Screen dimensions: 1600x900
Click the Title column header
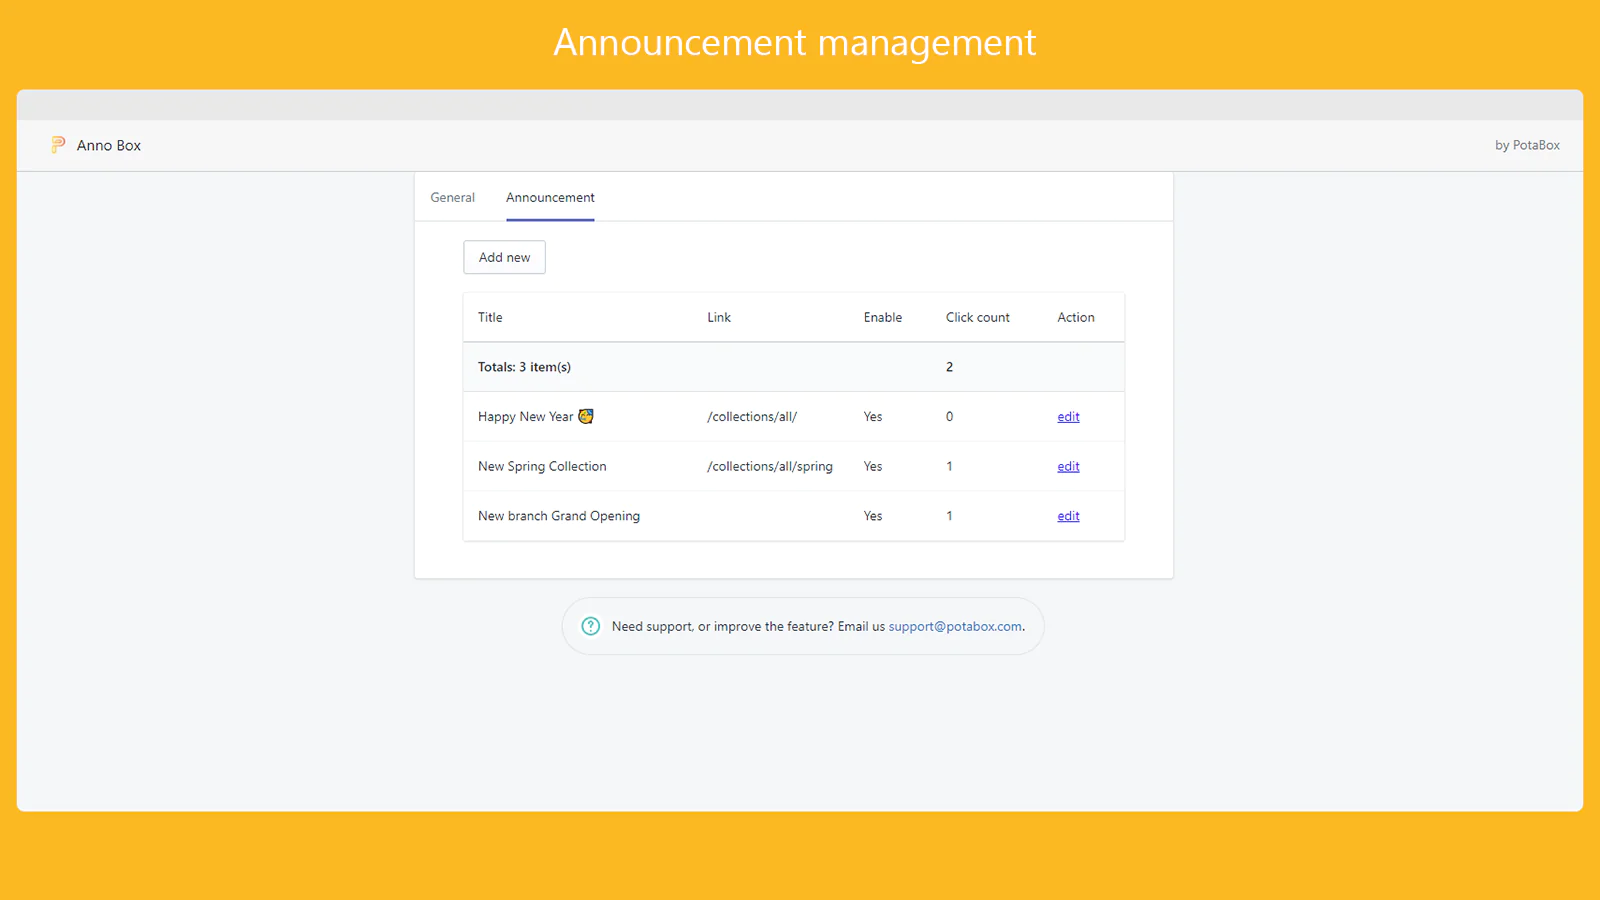click(490, 318)
